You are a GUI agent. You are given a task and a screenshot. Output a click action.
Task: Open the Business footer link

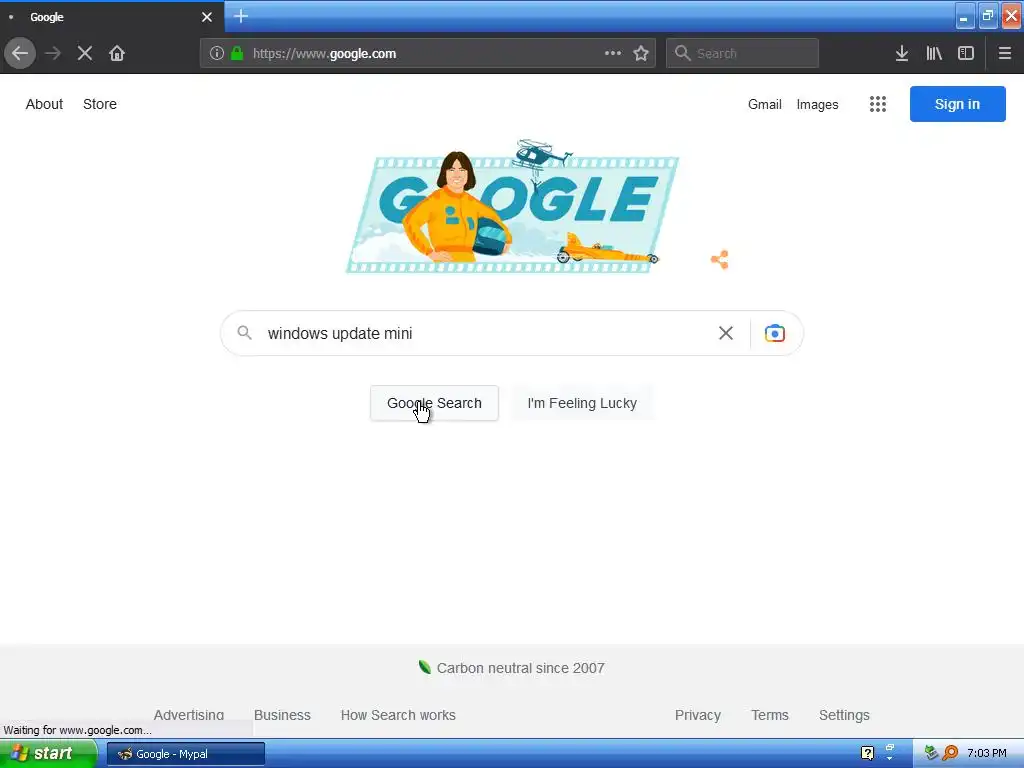pos(282,715)
